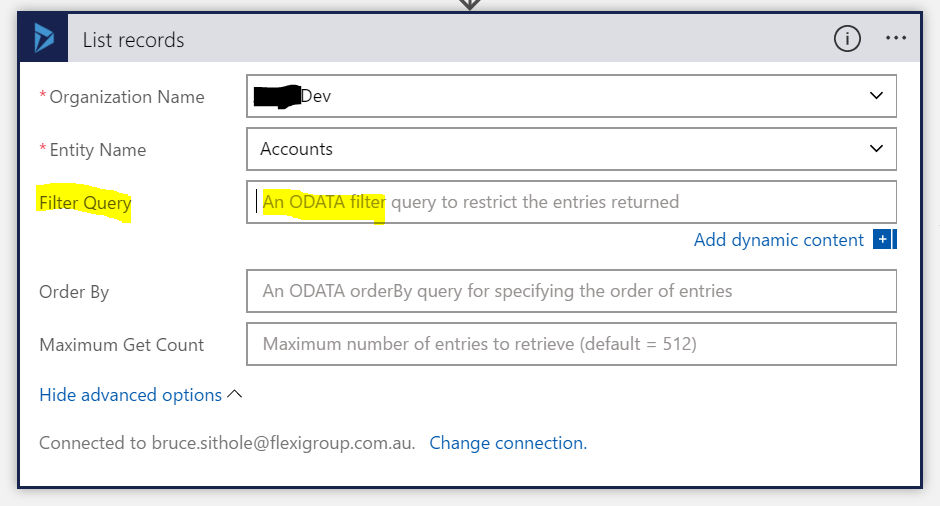The width and height of the screenshot is (940, 506).
Task: Collapse using Hide advanced options link
Action: pos(130,395)
